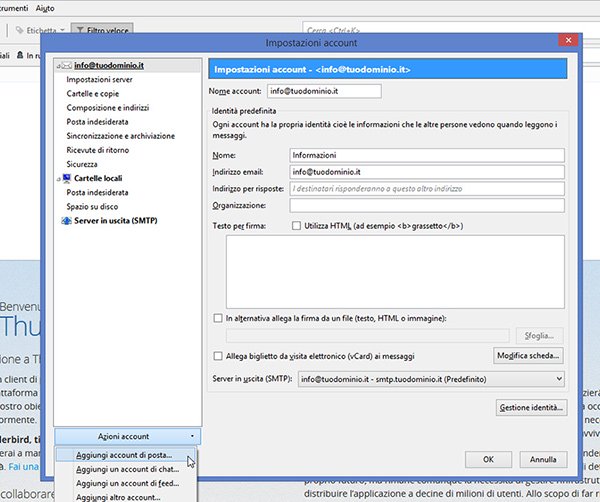This screenshot has height=502, width=600.
Task: Select Spazio su disco item
Action: point(92,207)
